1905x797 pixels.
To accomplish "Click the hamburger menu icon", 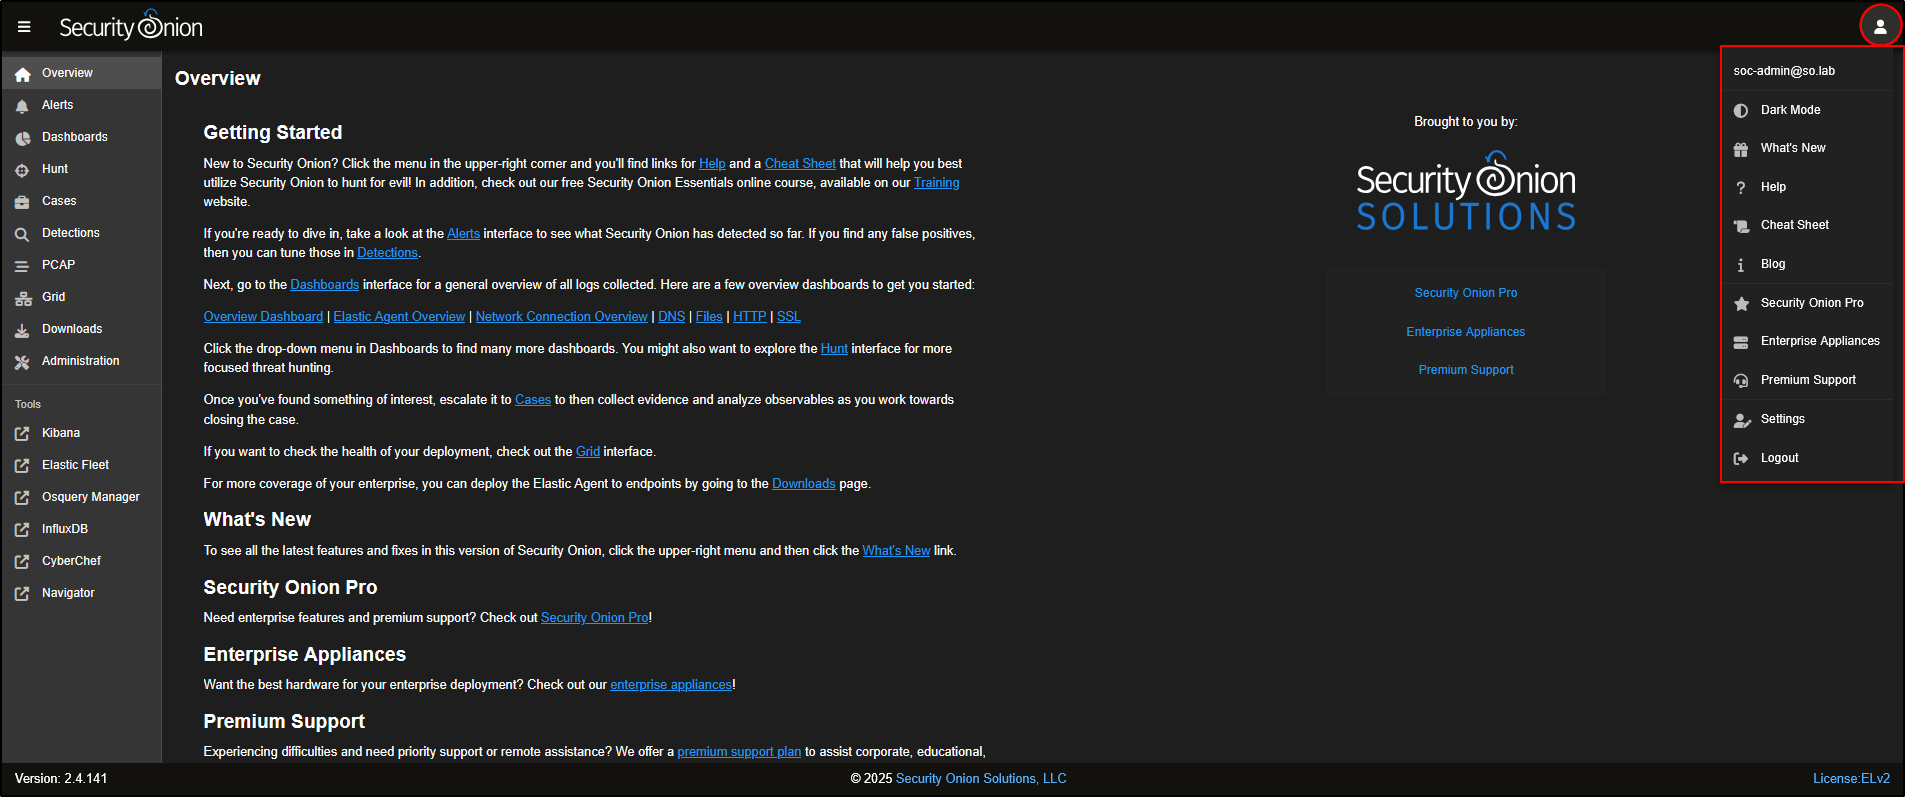I will 24,27.
